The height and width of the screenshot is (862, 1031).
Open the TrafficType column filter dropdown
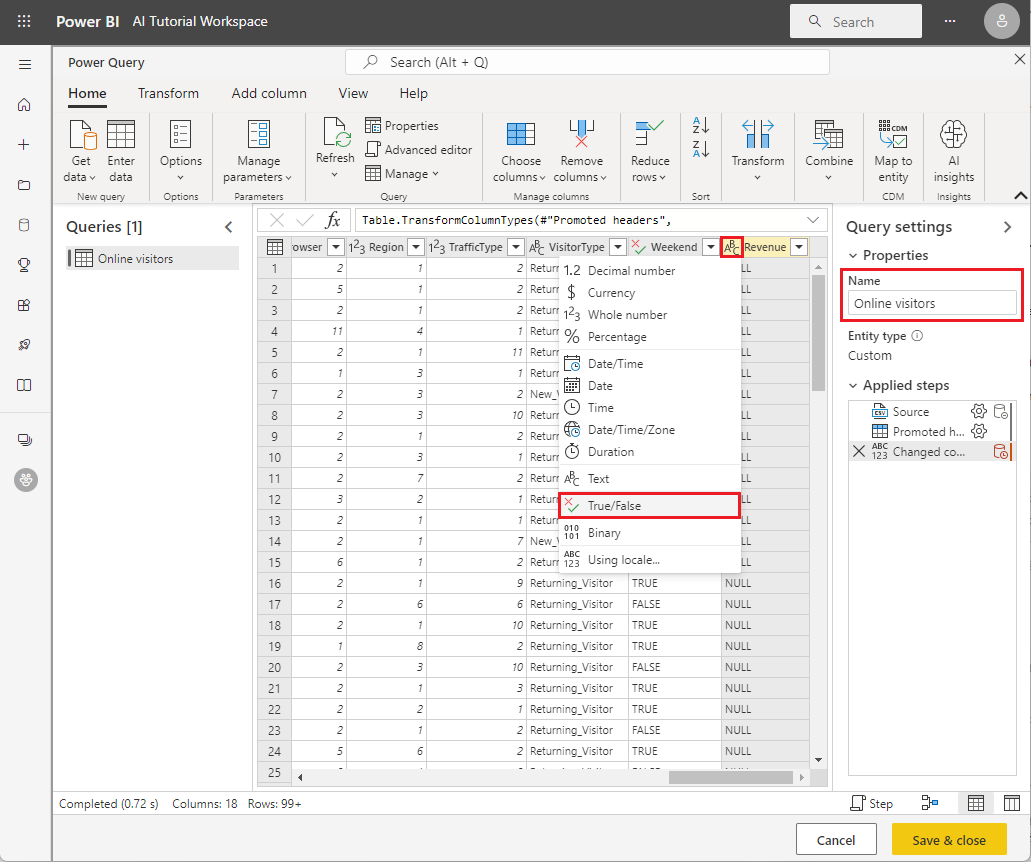[x=516, y=247]
